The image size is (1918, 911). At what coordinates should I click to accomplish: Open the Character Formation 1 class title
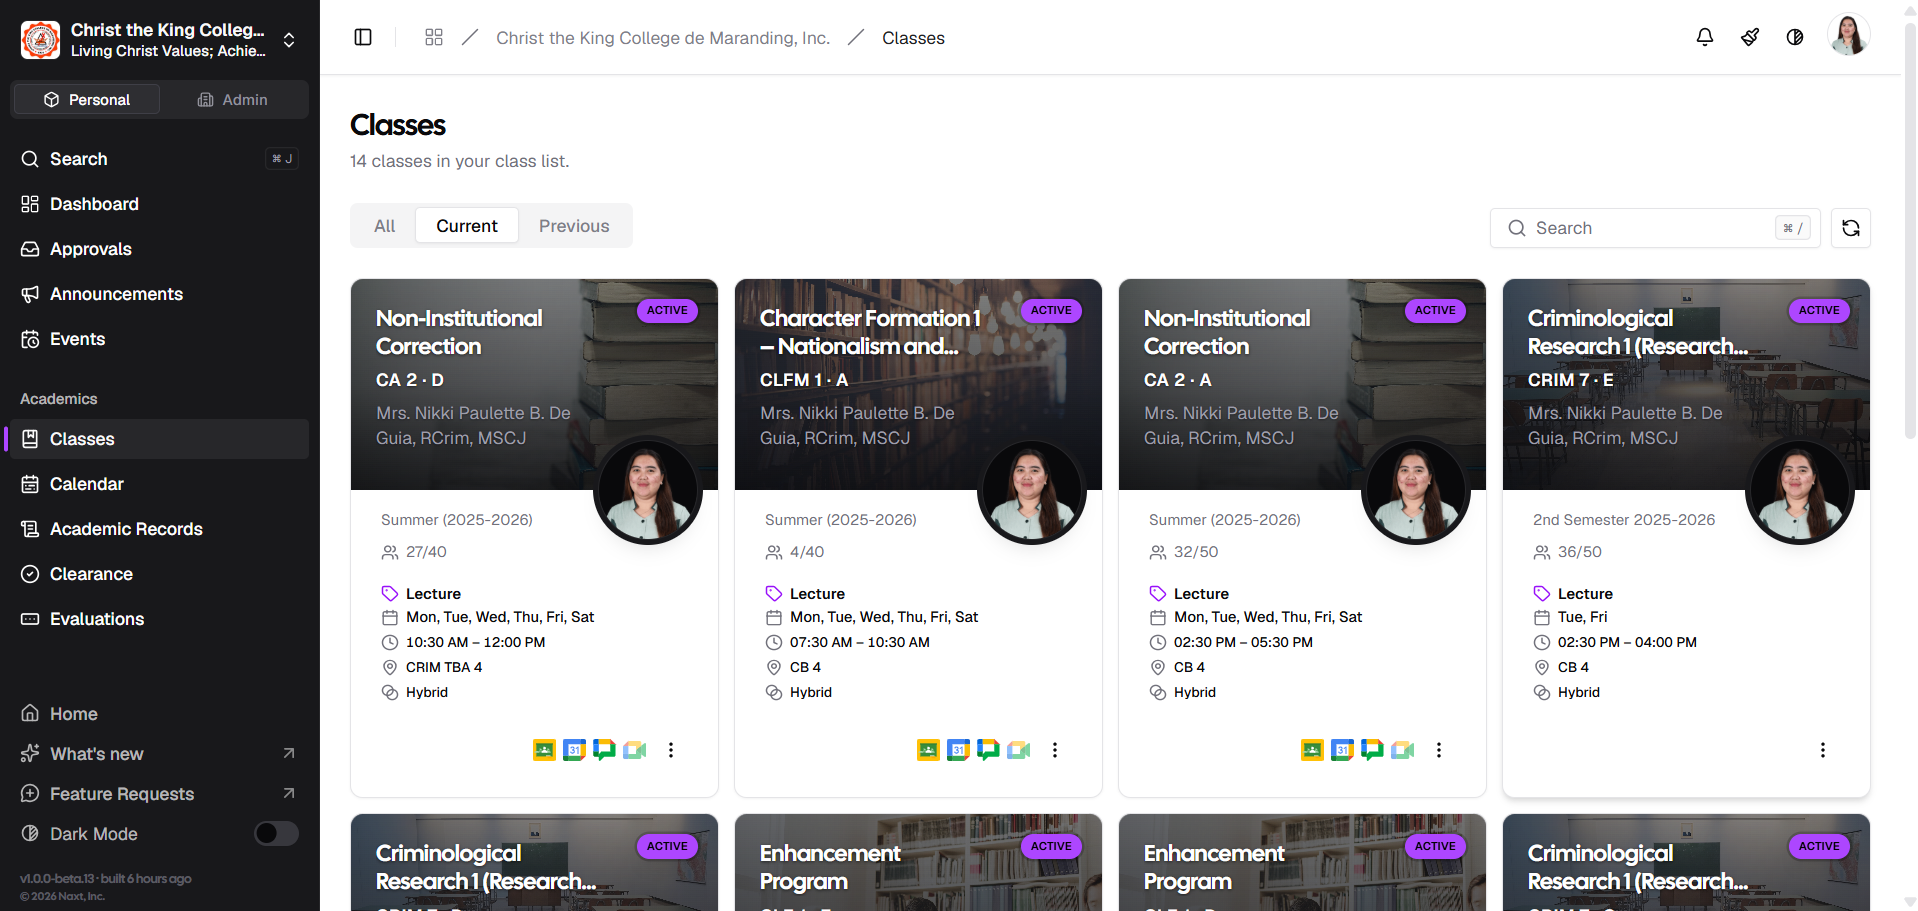(x=870, y=332)
